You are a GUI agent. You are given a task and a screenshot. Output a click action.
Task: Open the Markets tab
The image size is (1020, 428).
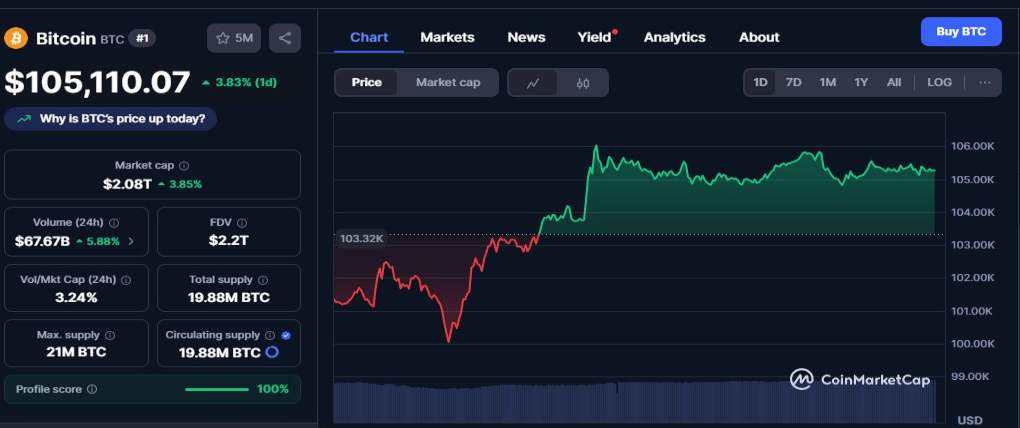click(447, 37)
